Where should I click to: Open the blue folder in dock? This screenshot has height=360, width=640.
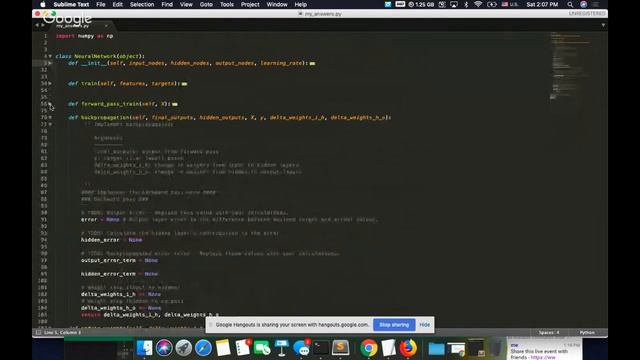[436, 349]
